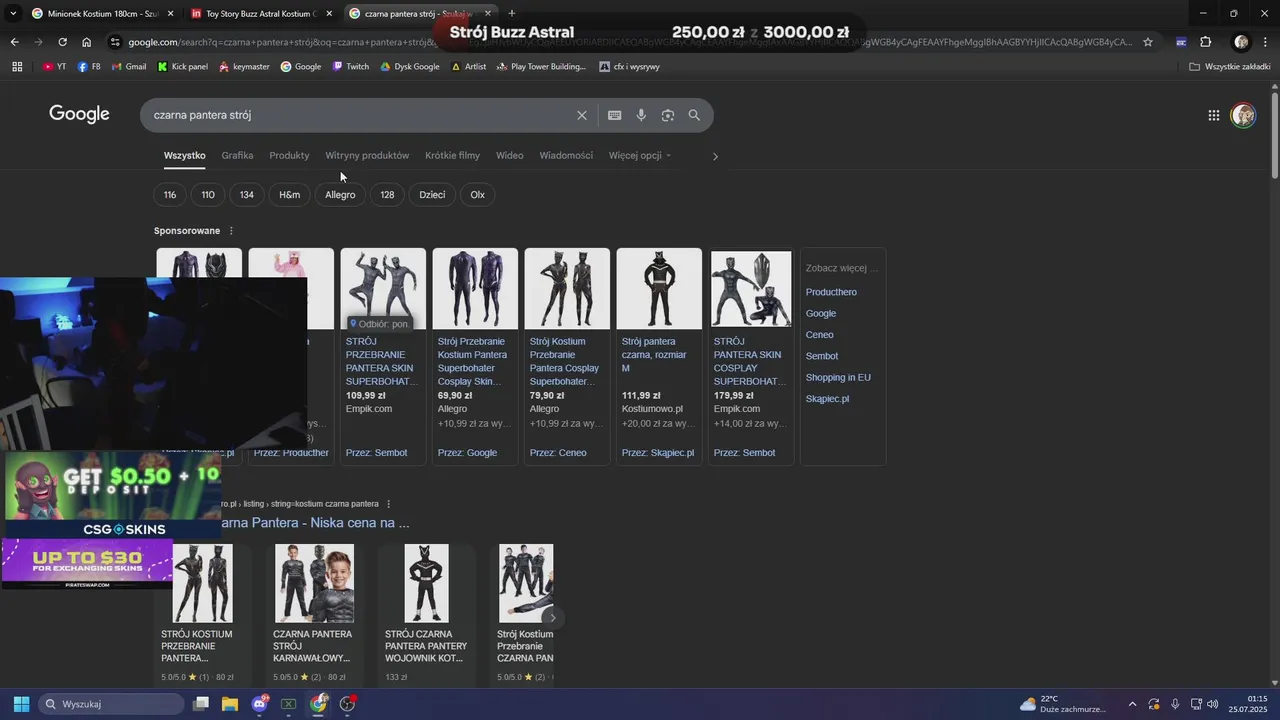The height and width of the screenshot is (720, 1280).
Task: Open three-dot menu next to Allegro result
Action: [x=388, y=504]
